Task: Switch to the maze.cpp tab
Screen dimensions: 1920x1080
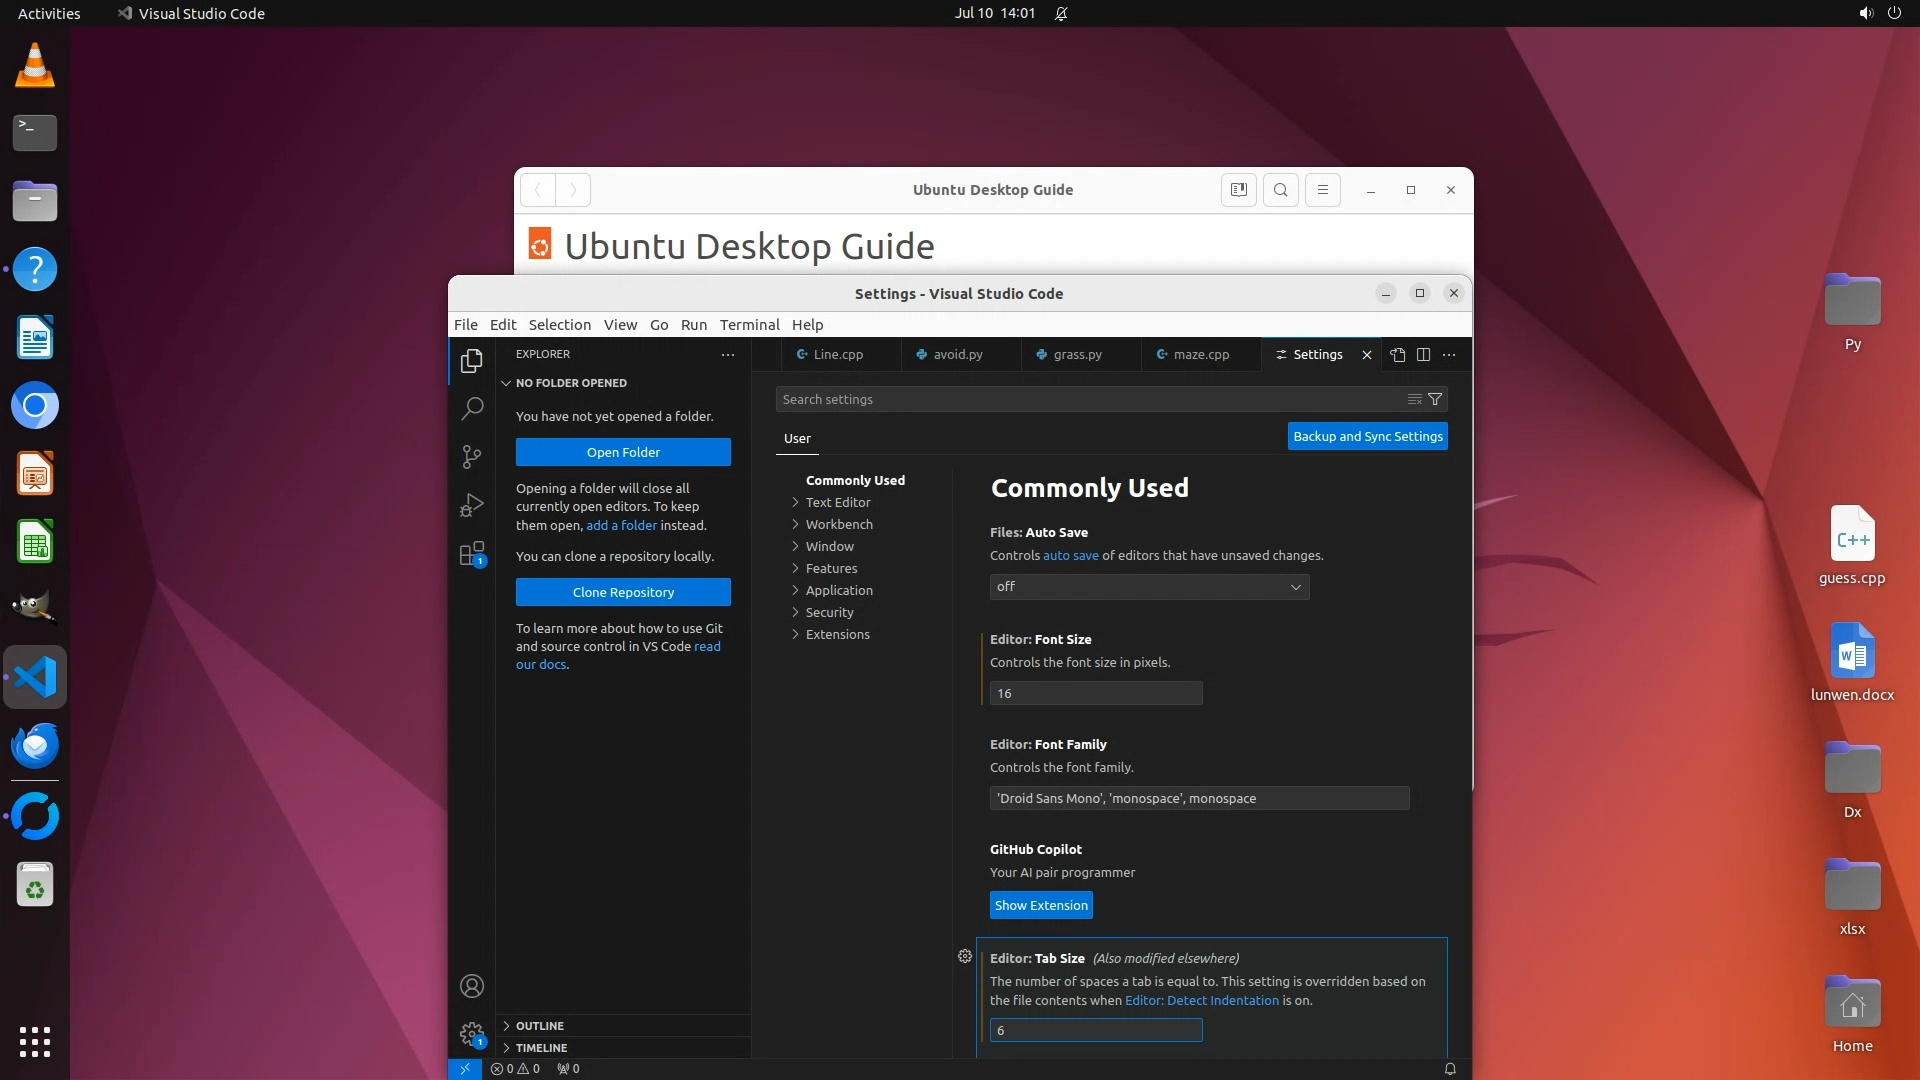Action: point(1201,355)
